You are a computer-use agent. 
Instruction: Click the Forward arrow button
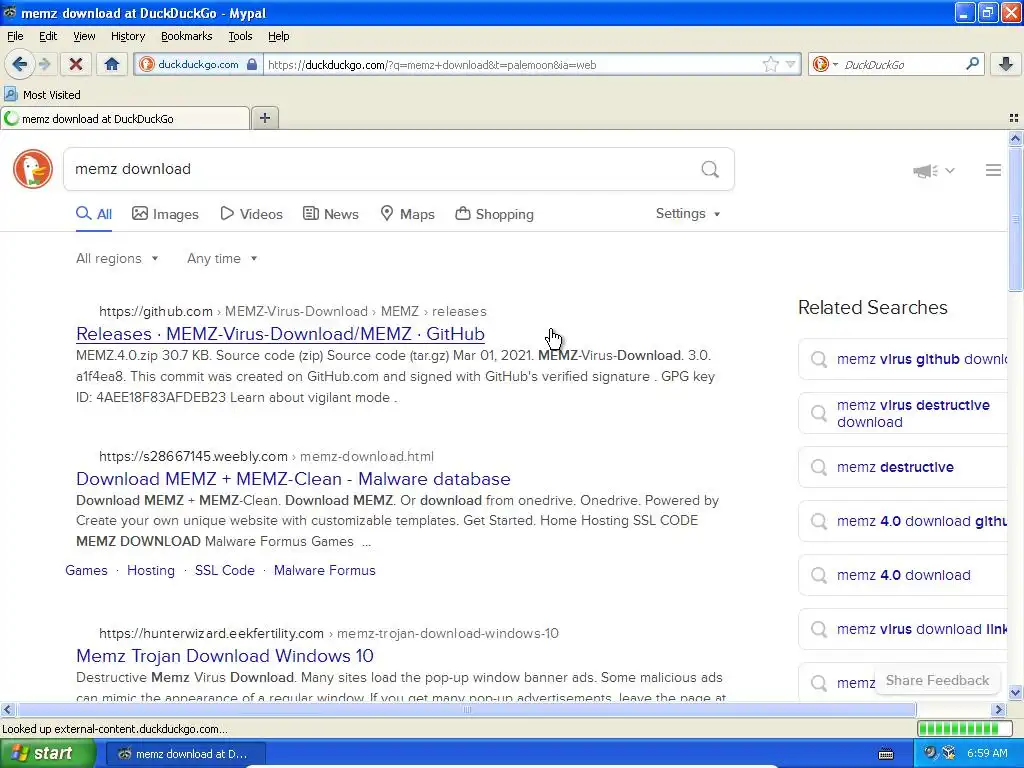(x=44, y=64)
